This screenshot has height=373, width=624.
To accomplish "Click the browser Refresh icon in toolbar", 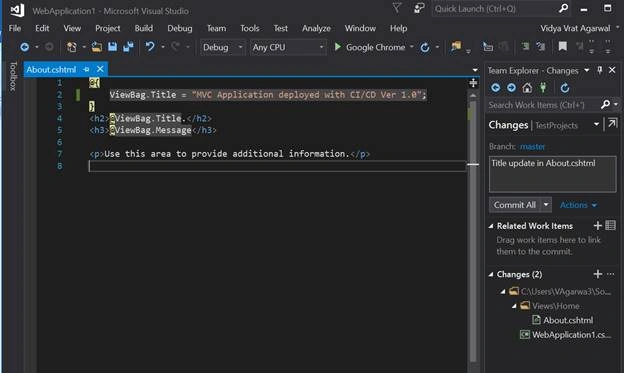I will pos(425,47).
